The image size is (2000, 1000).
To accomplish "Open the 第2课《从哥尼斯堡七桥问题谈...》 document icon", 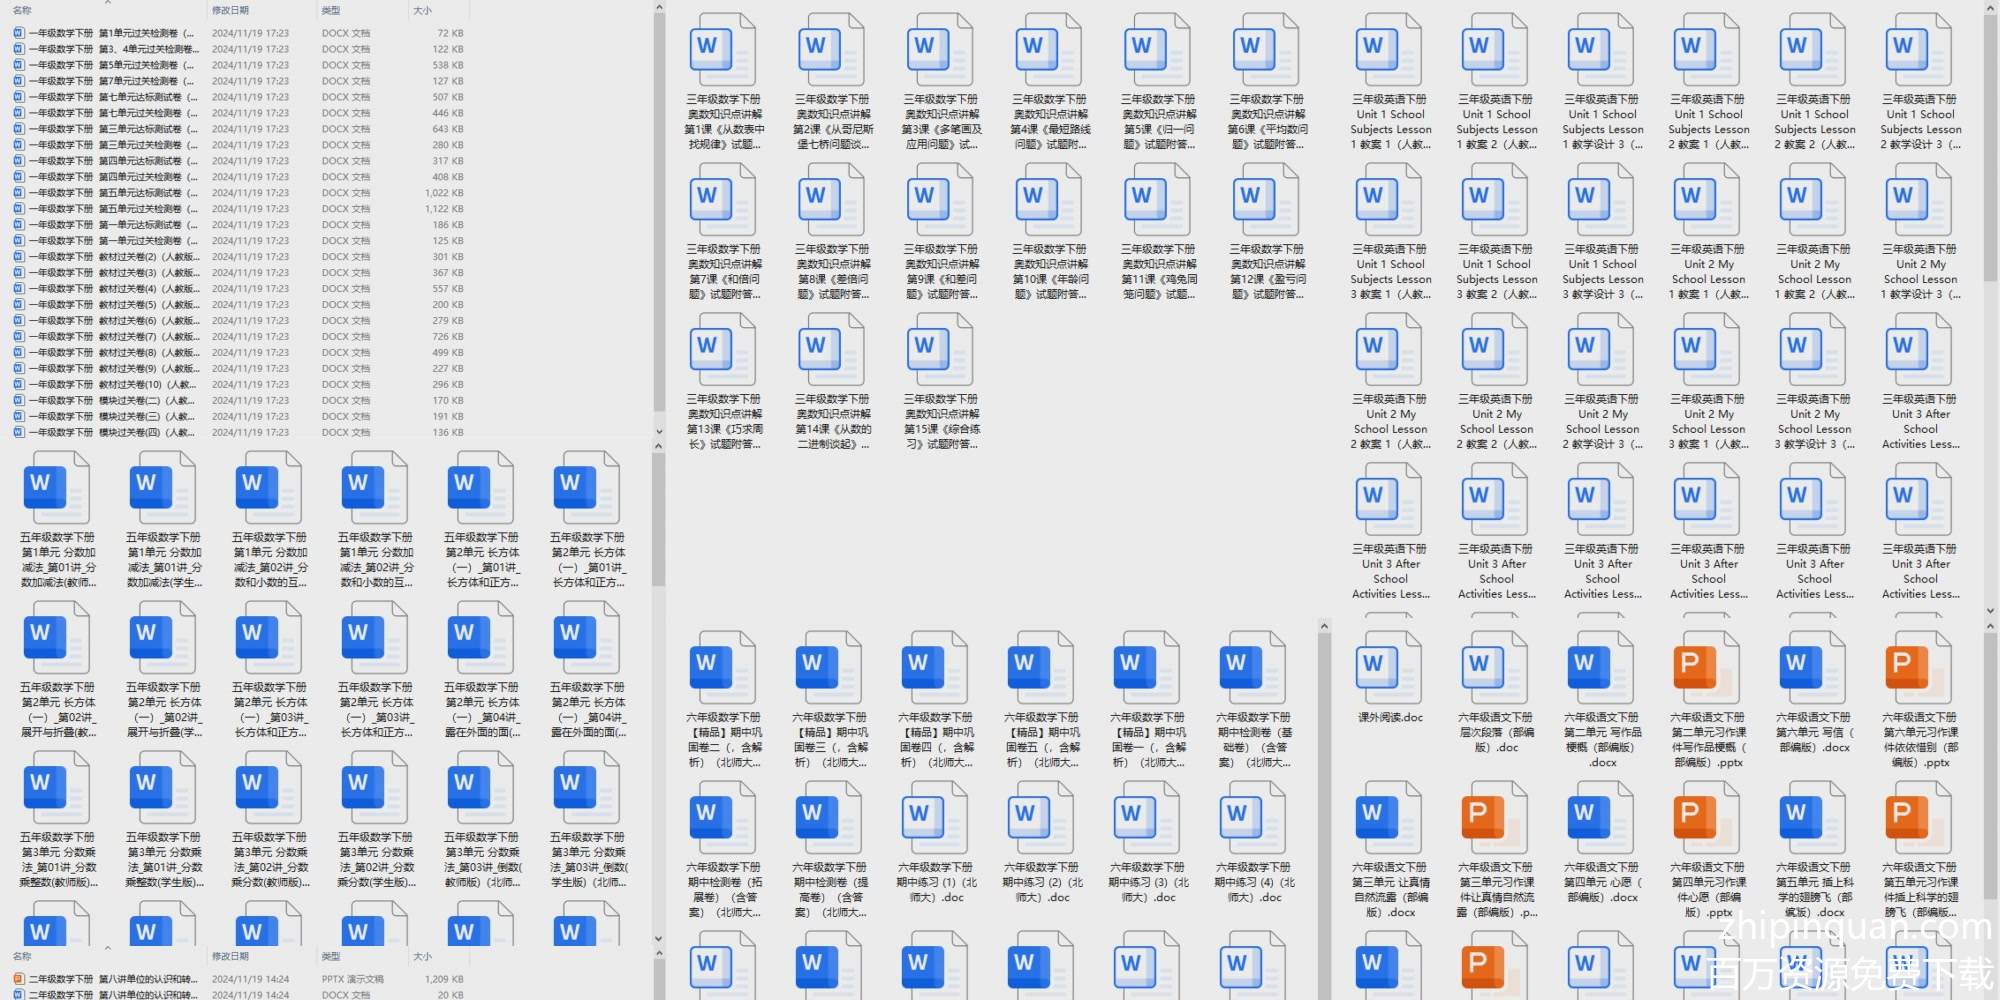I will (831, 50).
